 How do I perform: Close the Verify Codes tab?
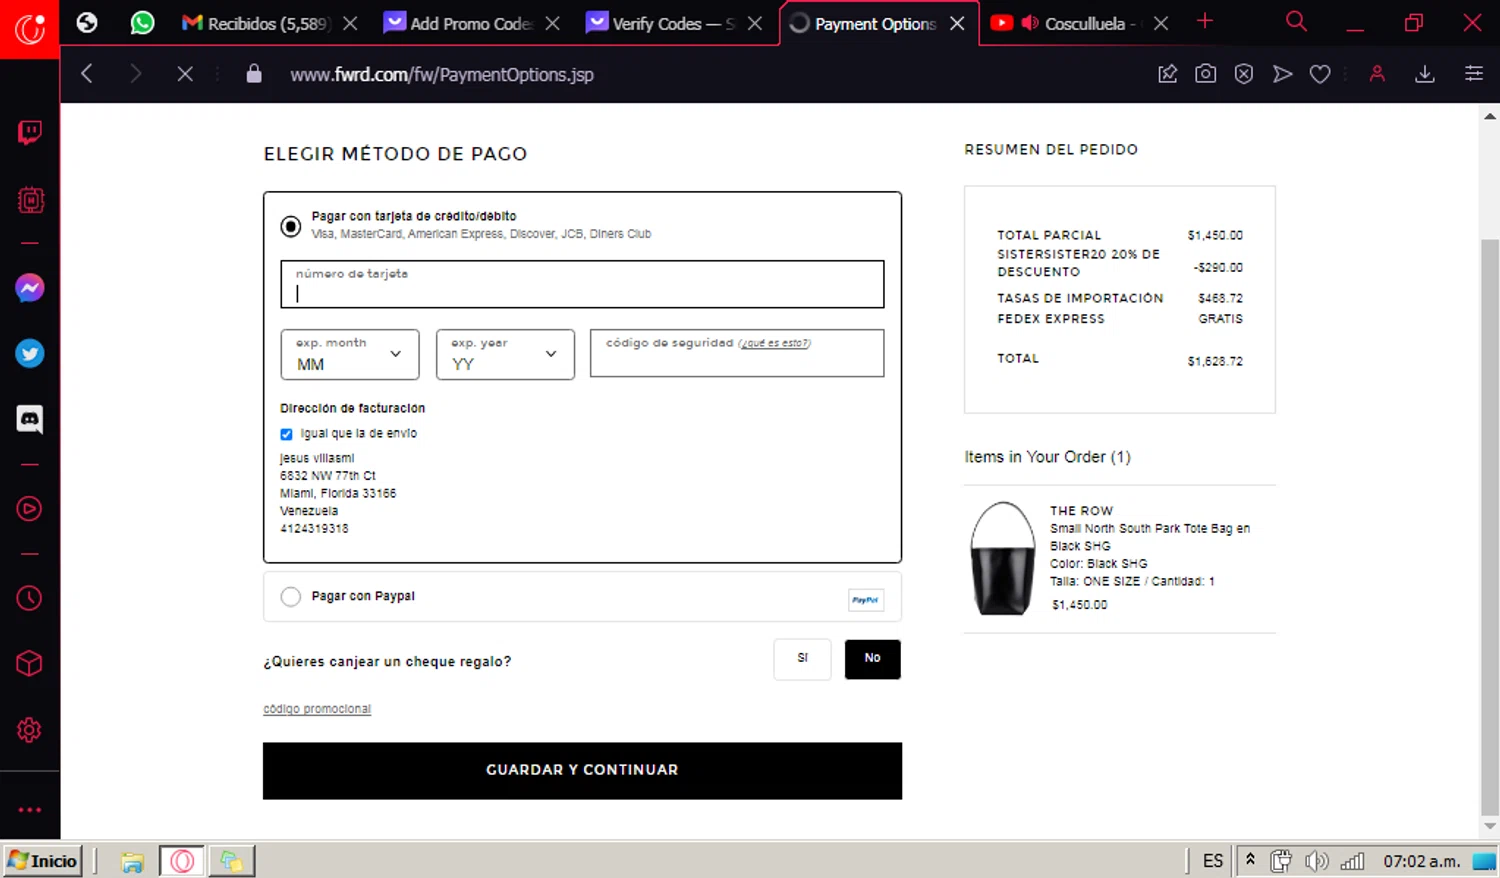click(x=755, y=23)
